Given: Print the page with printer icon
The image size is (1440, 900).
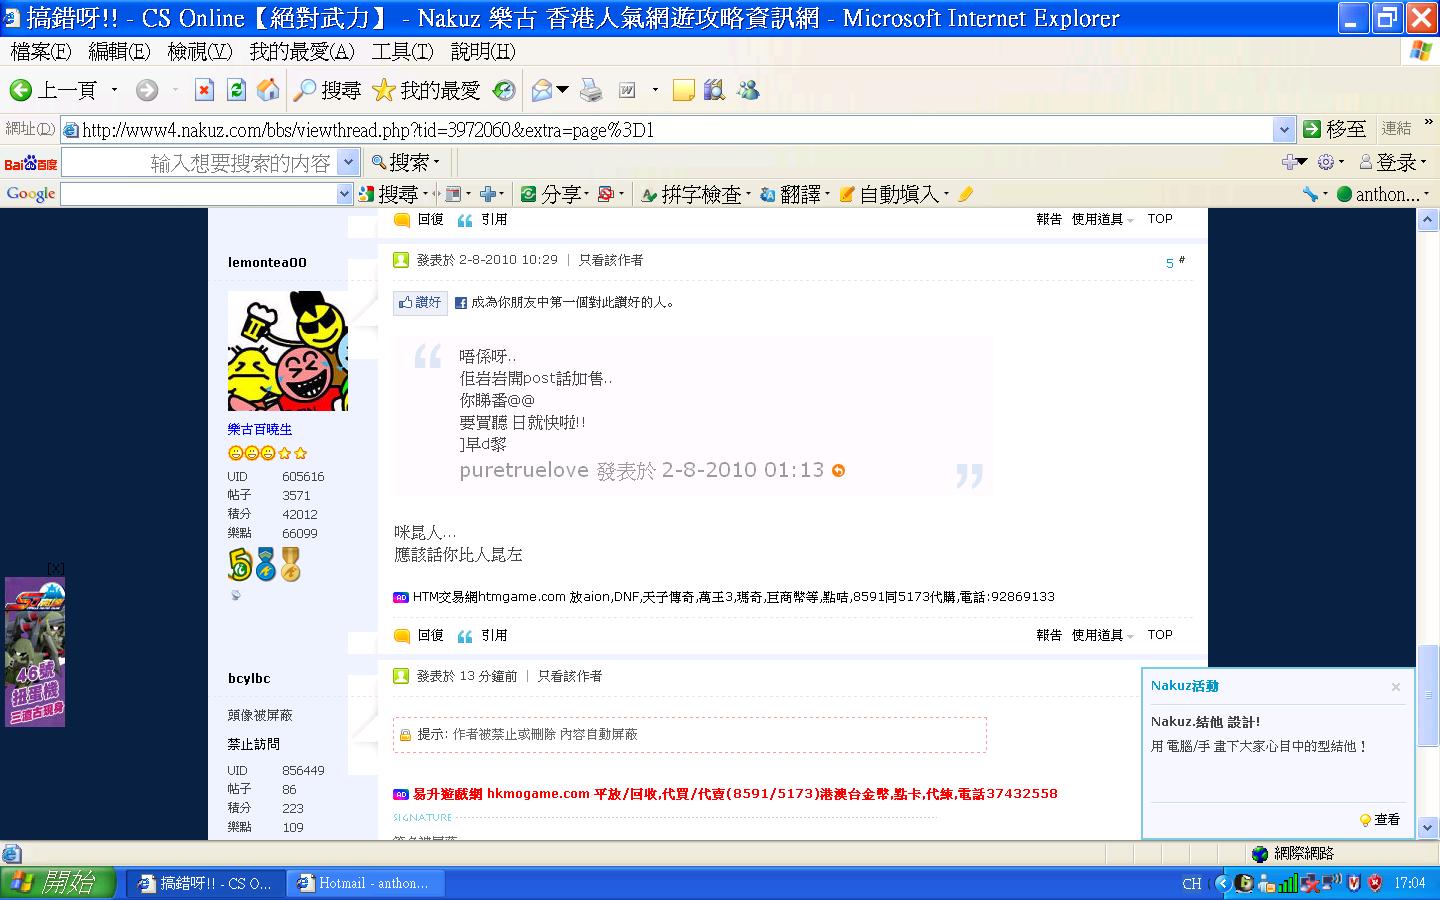Looking at the screenshot, I should tap(592, 91).
